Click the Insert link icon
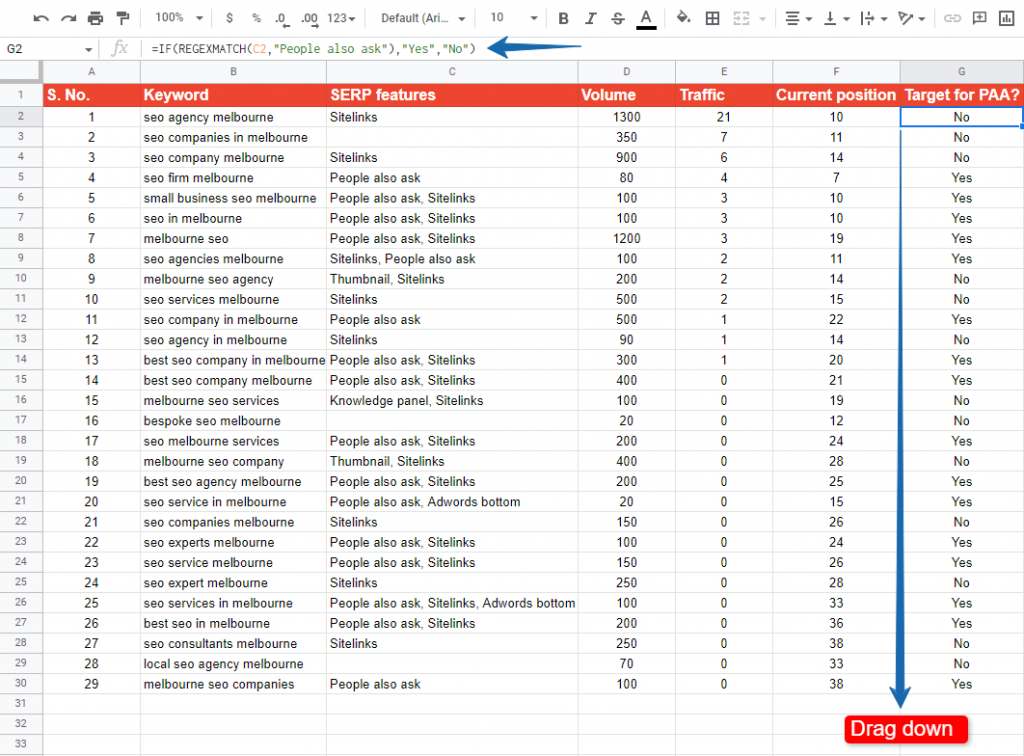Image resolution: width=1024 pixels, height=756 pixels. (952, 18)
